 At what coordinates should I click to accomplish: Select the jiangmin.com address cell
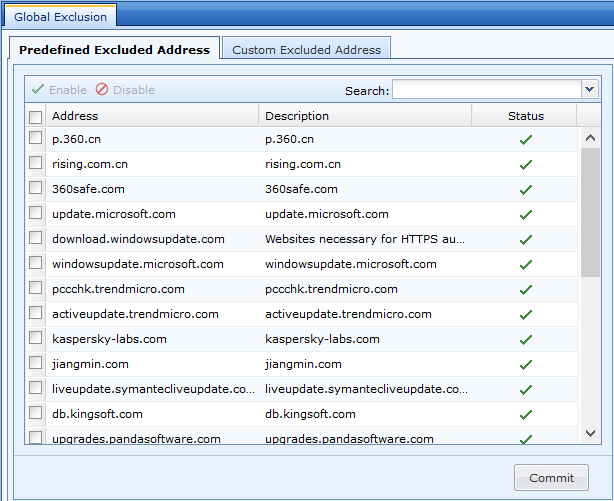pos(152,365)
